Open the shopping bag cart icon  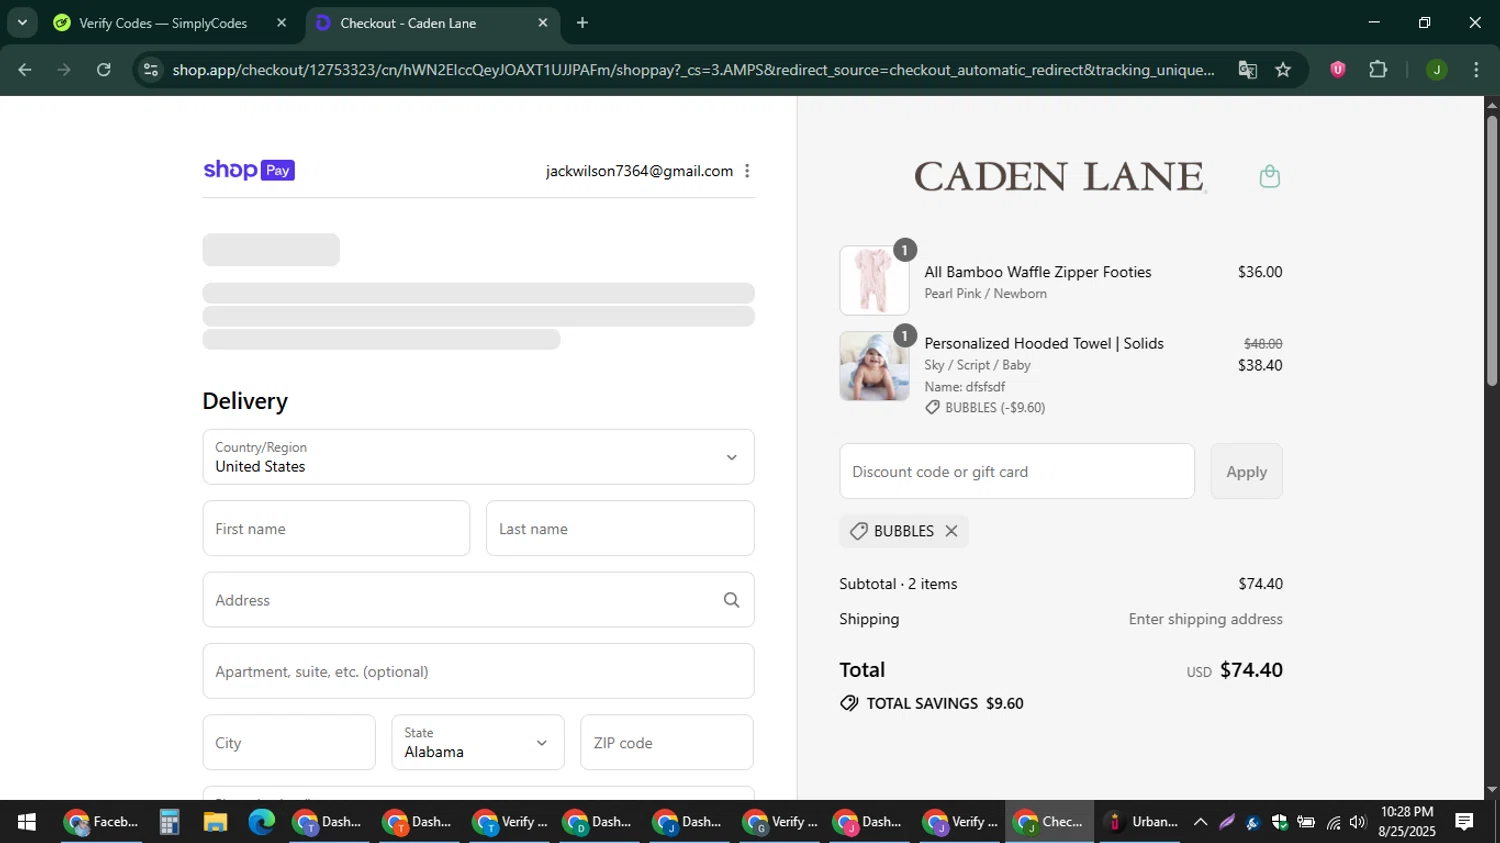pos(1269,177)
